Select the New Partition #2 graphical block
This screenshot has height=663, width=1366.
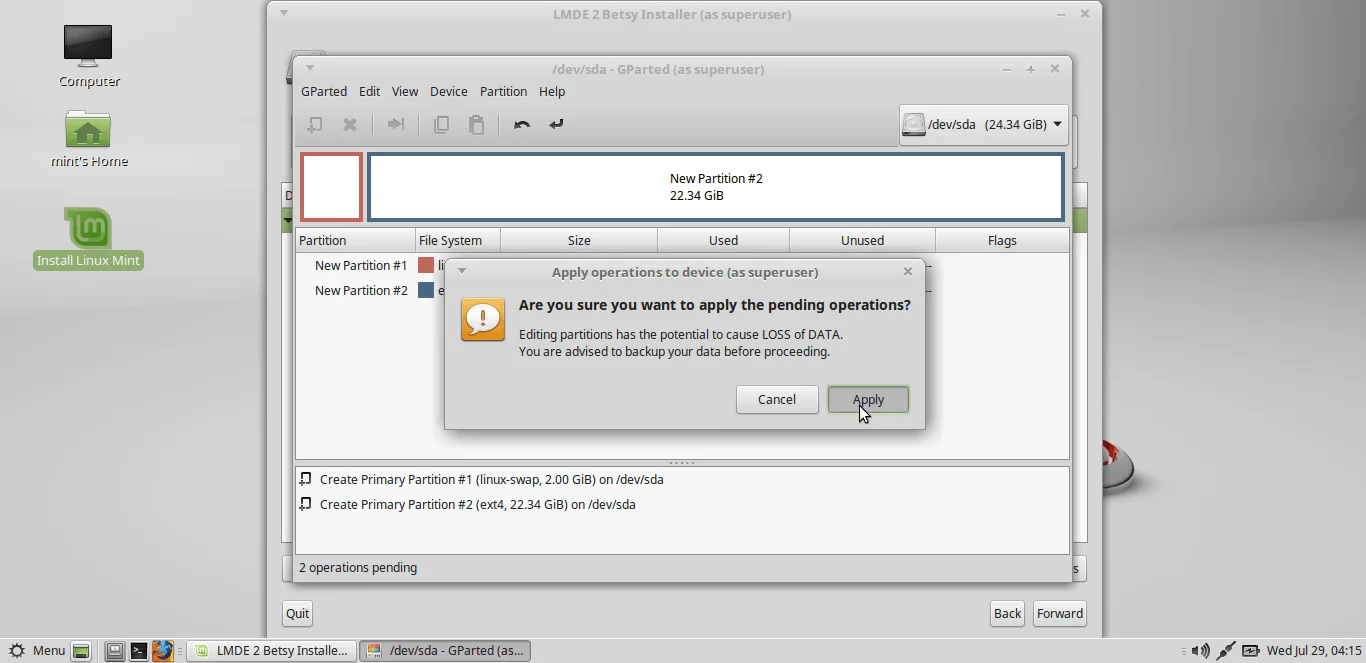(x=716, y=187)
